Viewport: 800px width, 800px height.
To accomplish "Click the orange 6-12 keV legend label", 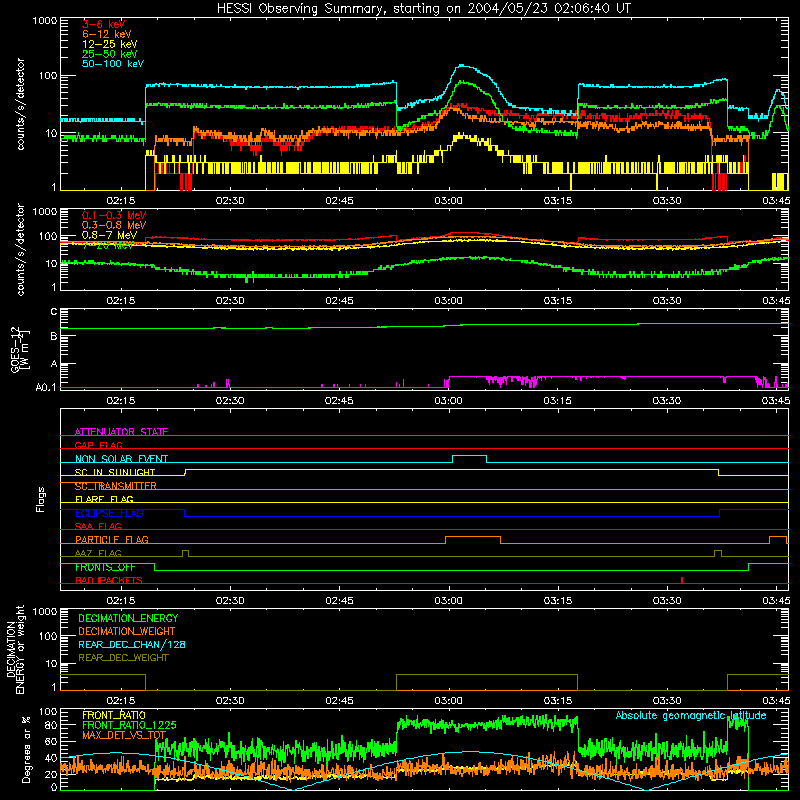I will [107, 34].
